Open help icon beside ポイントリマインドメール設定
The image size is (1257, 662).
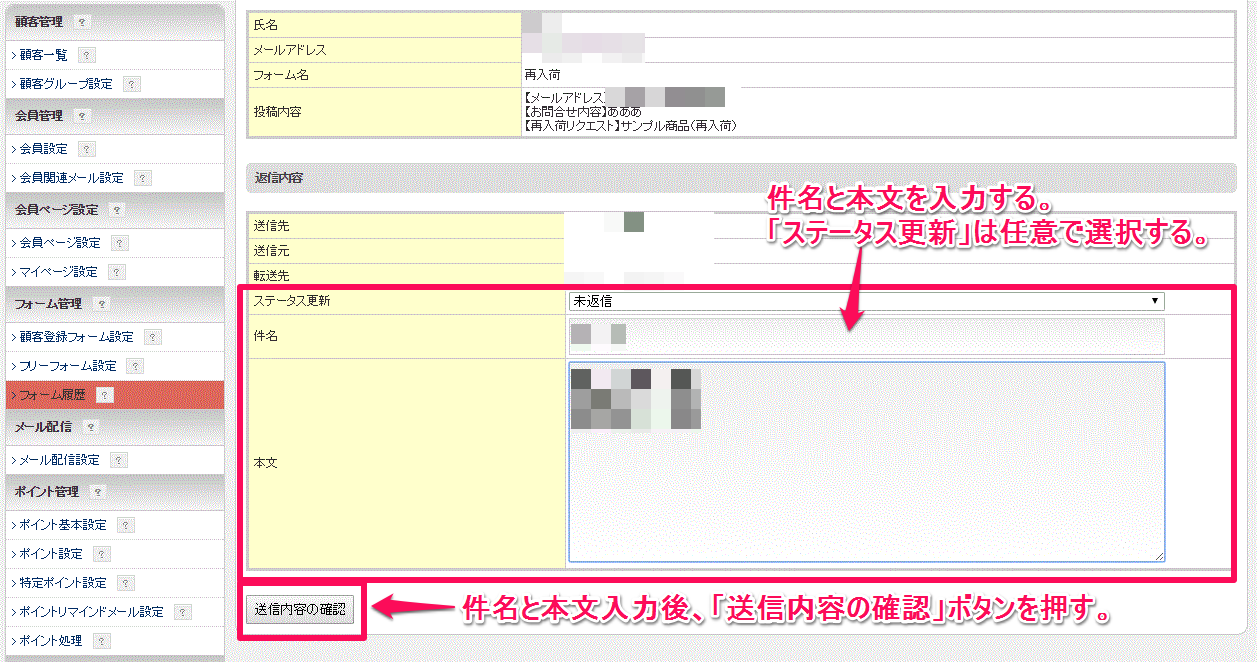tap(182, 612)
